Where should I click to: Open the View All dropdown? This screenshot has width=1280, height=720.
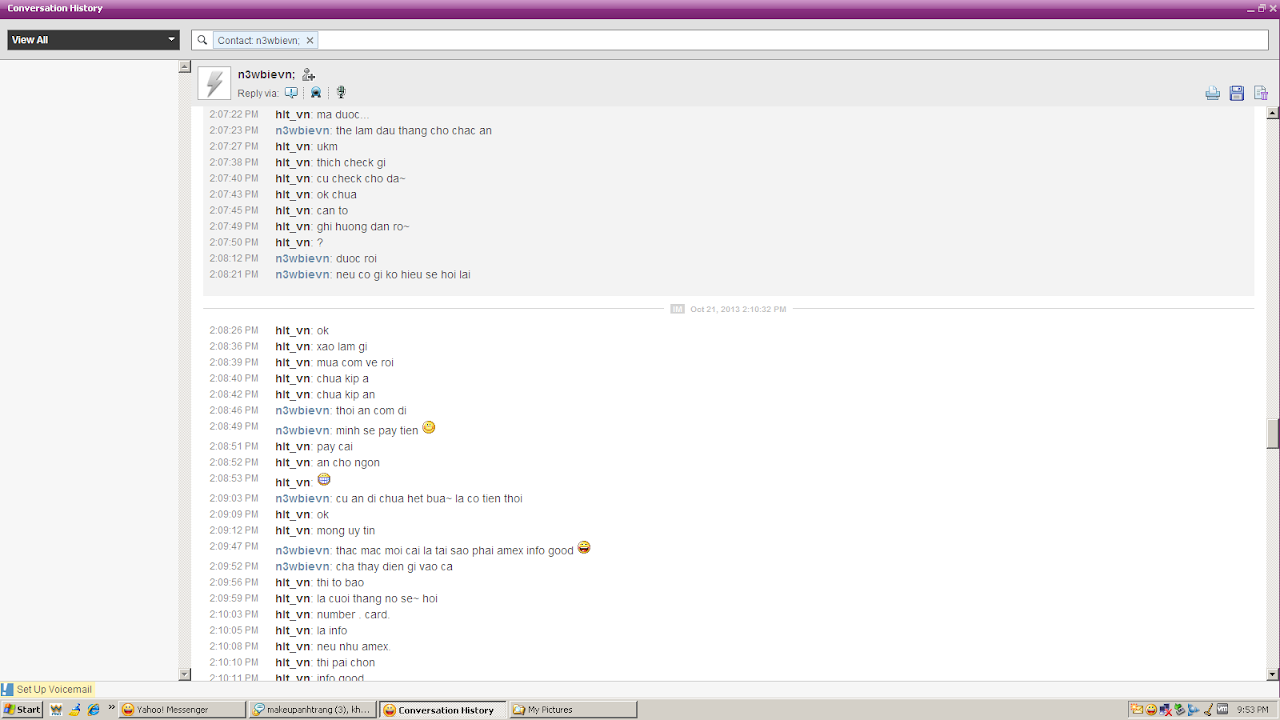pyautogui.click(x=93, y=40)
